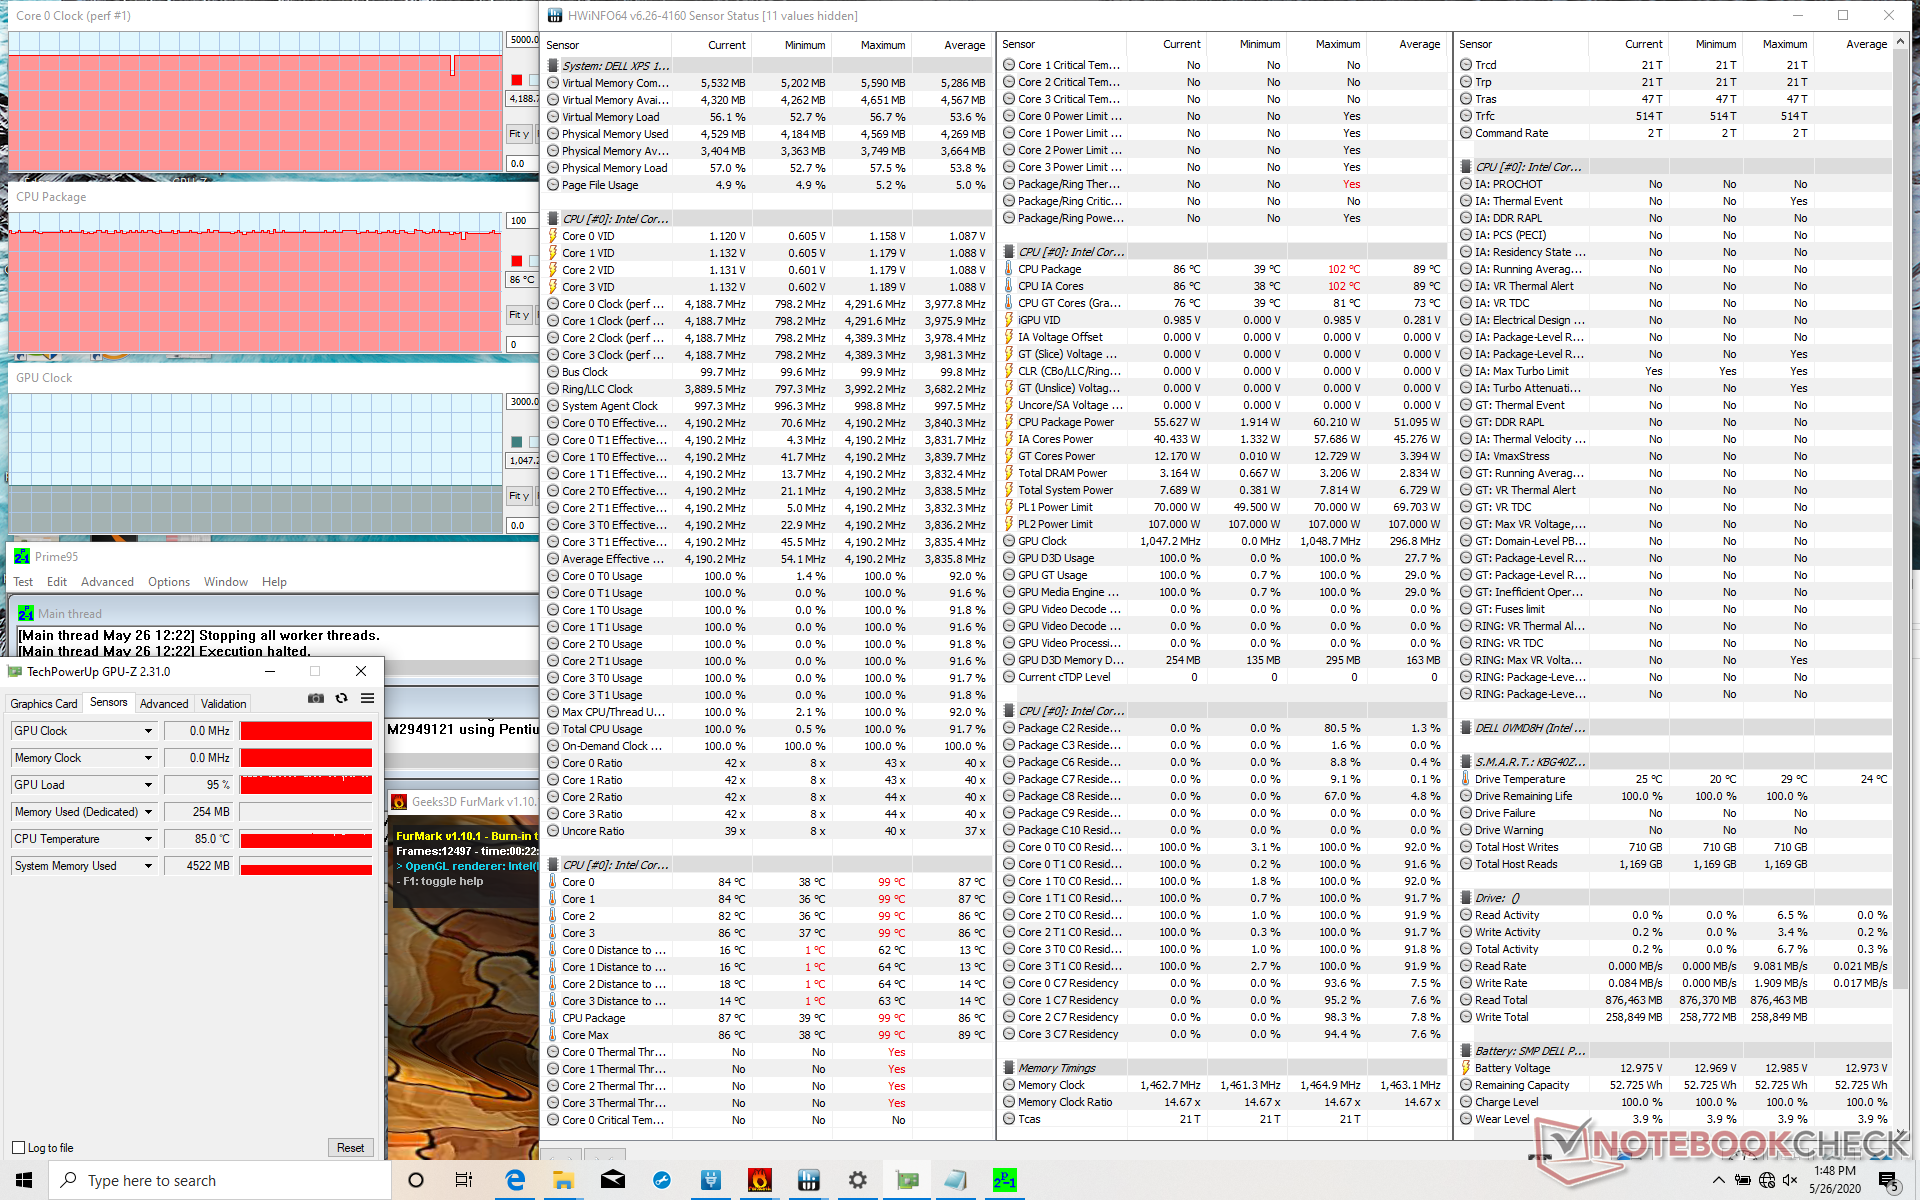
Task: Click red color swatch in CPU Package graph
Action: point(517,261)
